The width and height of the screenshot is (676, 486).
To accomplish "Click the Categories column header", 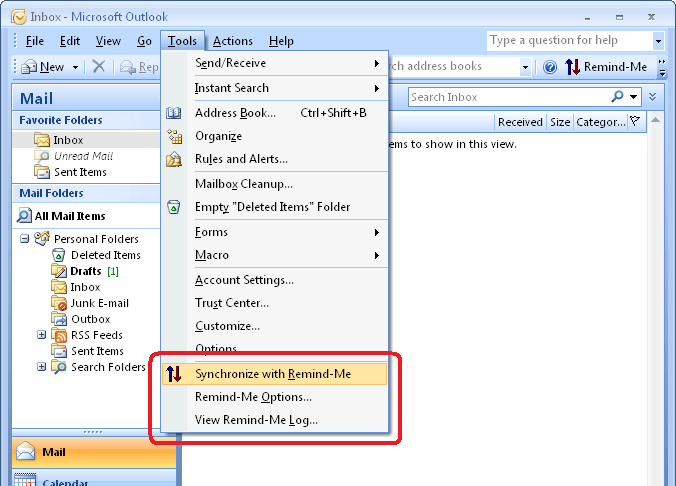I will [601, 122].
